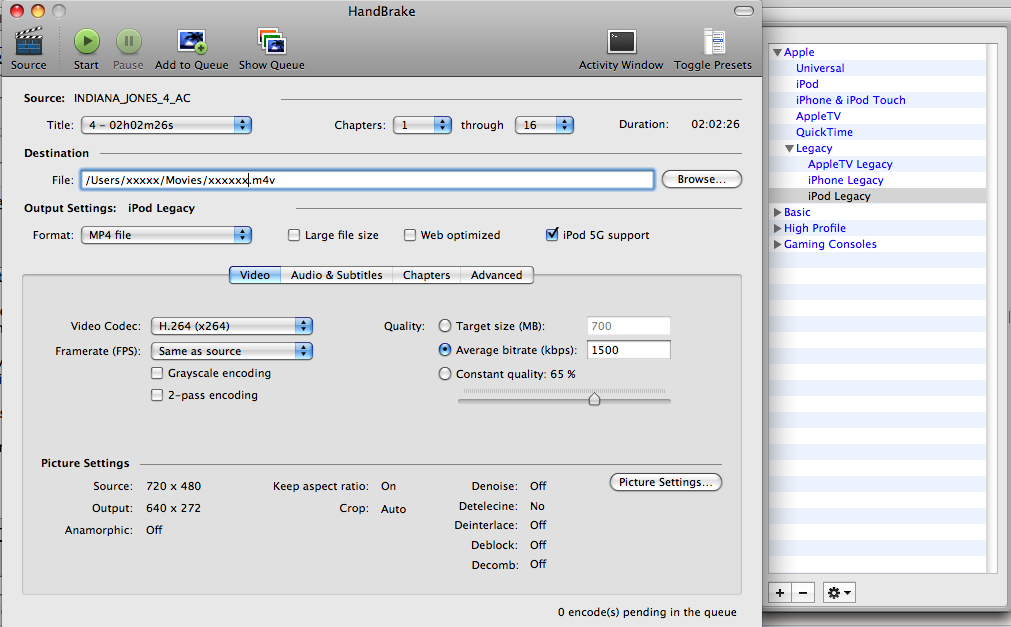Image resolution: width=1011 pixels, height=627 pixels.
Task: Uncheck iPod 5G support
Action: click(x=552, y=235)
